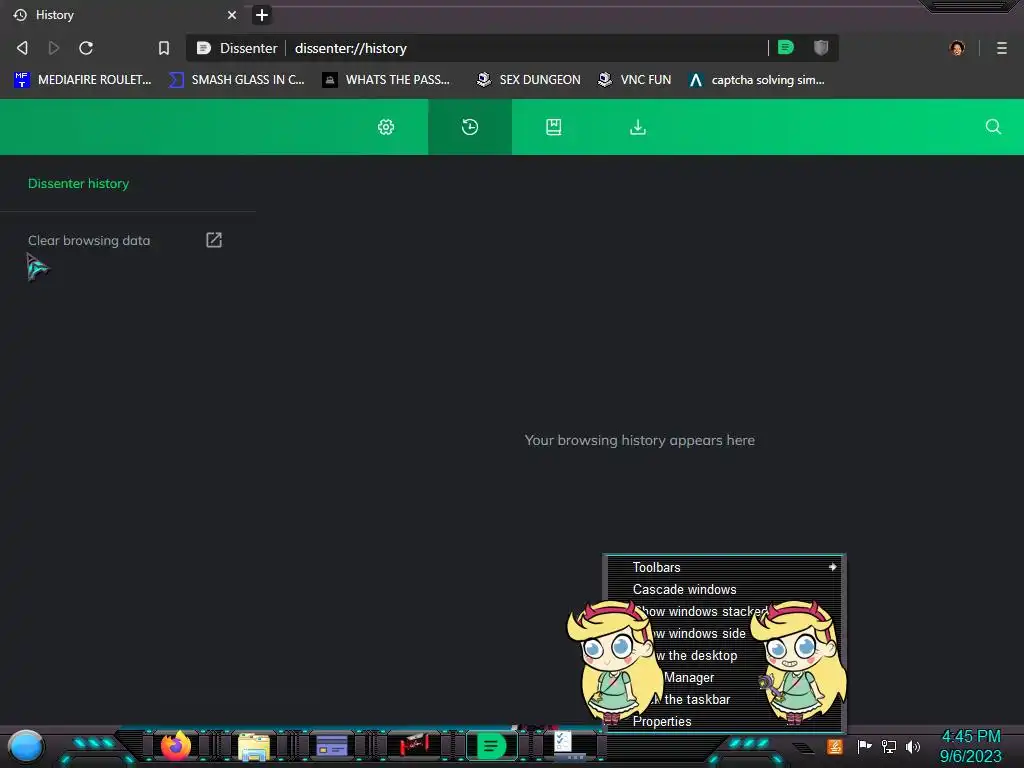Open MEDIAFIRE ROULET... bookmark
Image resolution: width=1024 pixels, height=768 pixels.
click(x=83, y=80)
